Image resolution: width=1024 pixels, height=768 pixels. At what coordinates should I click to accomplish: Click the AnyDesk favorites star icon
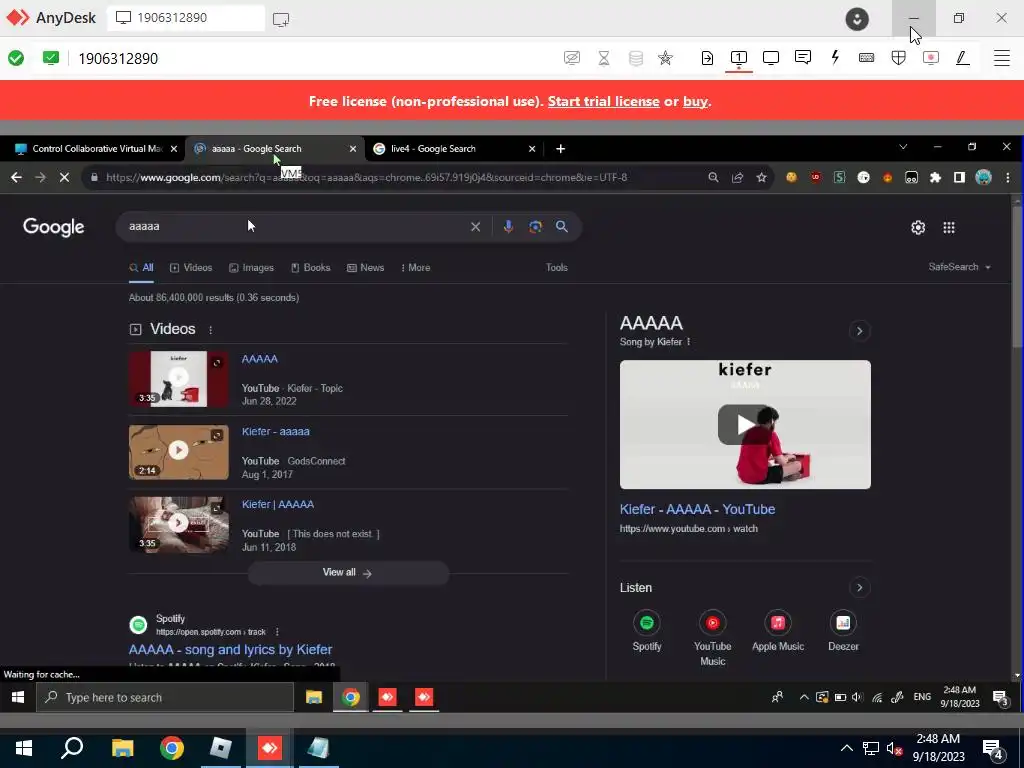click(x=665, y=58)
